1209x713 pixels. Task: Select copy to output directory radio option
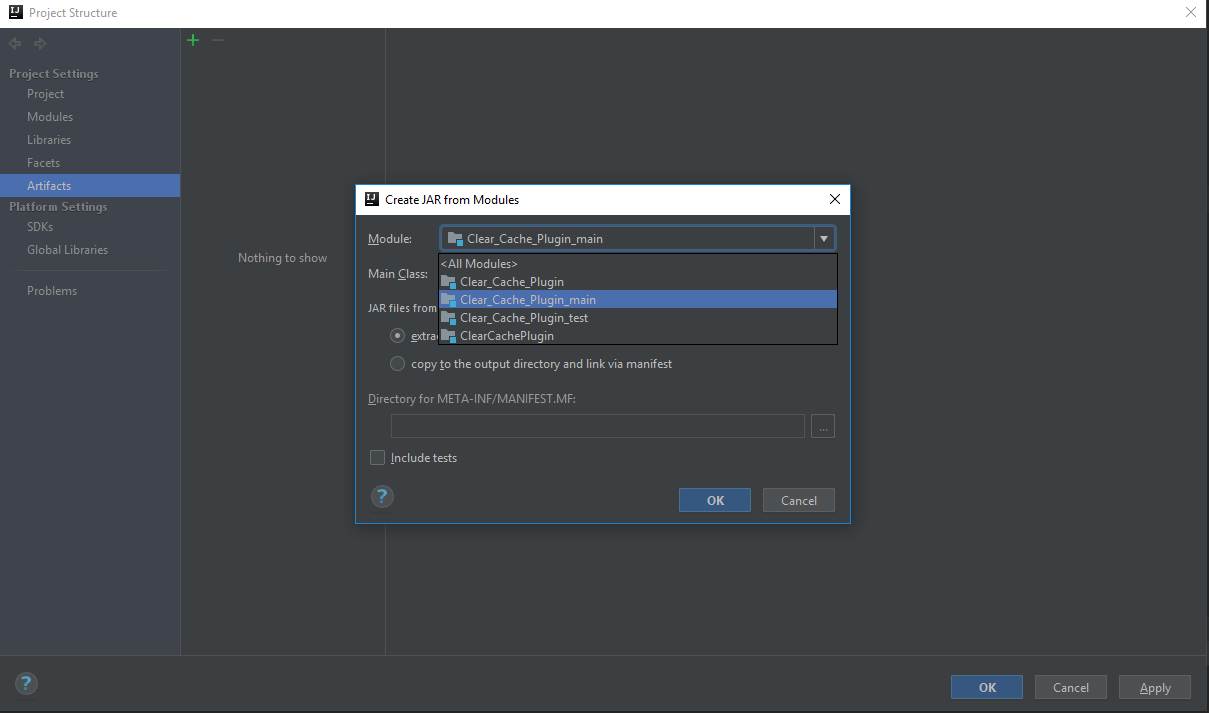[x=398, y=364]
